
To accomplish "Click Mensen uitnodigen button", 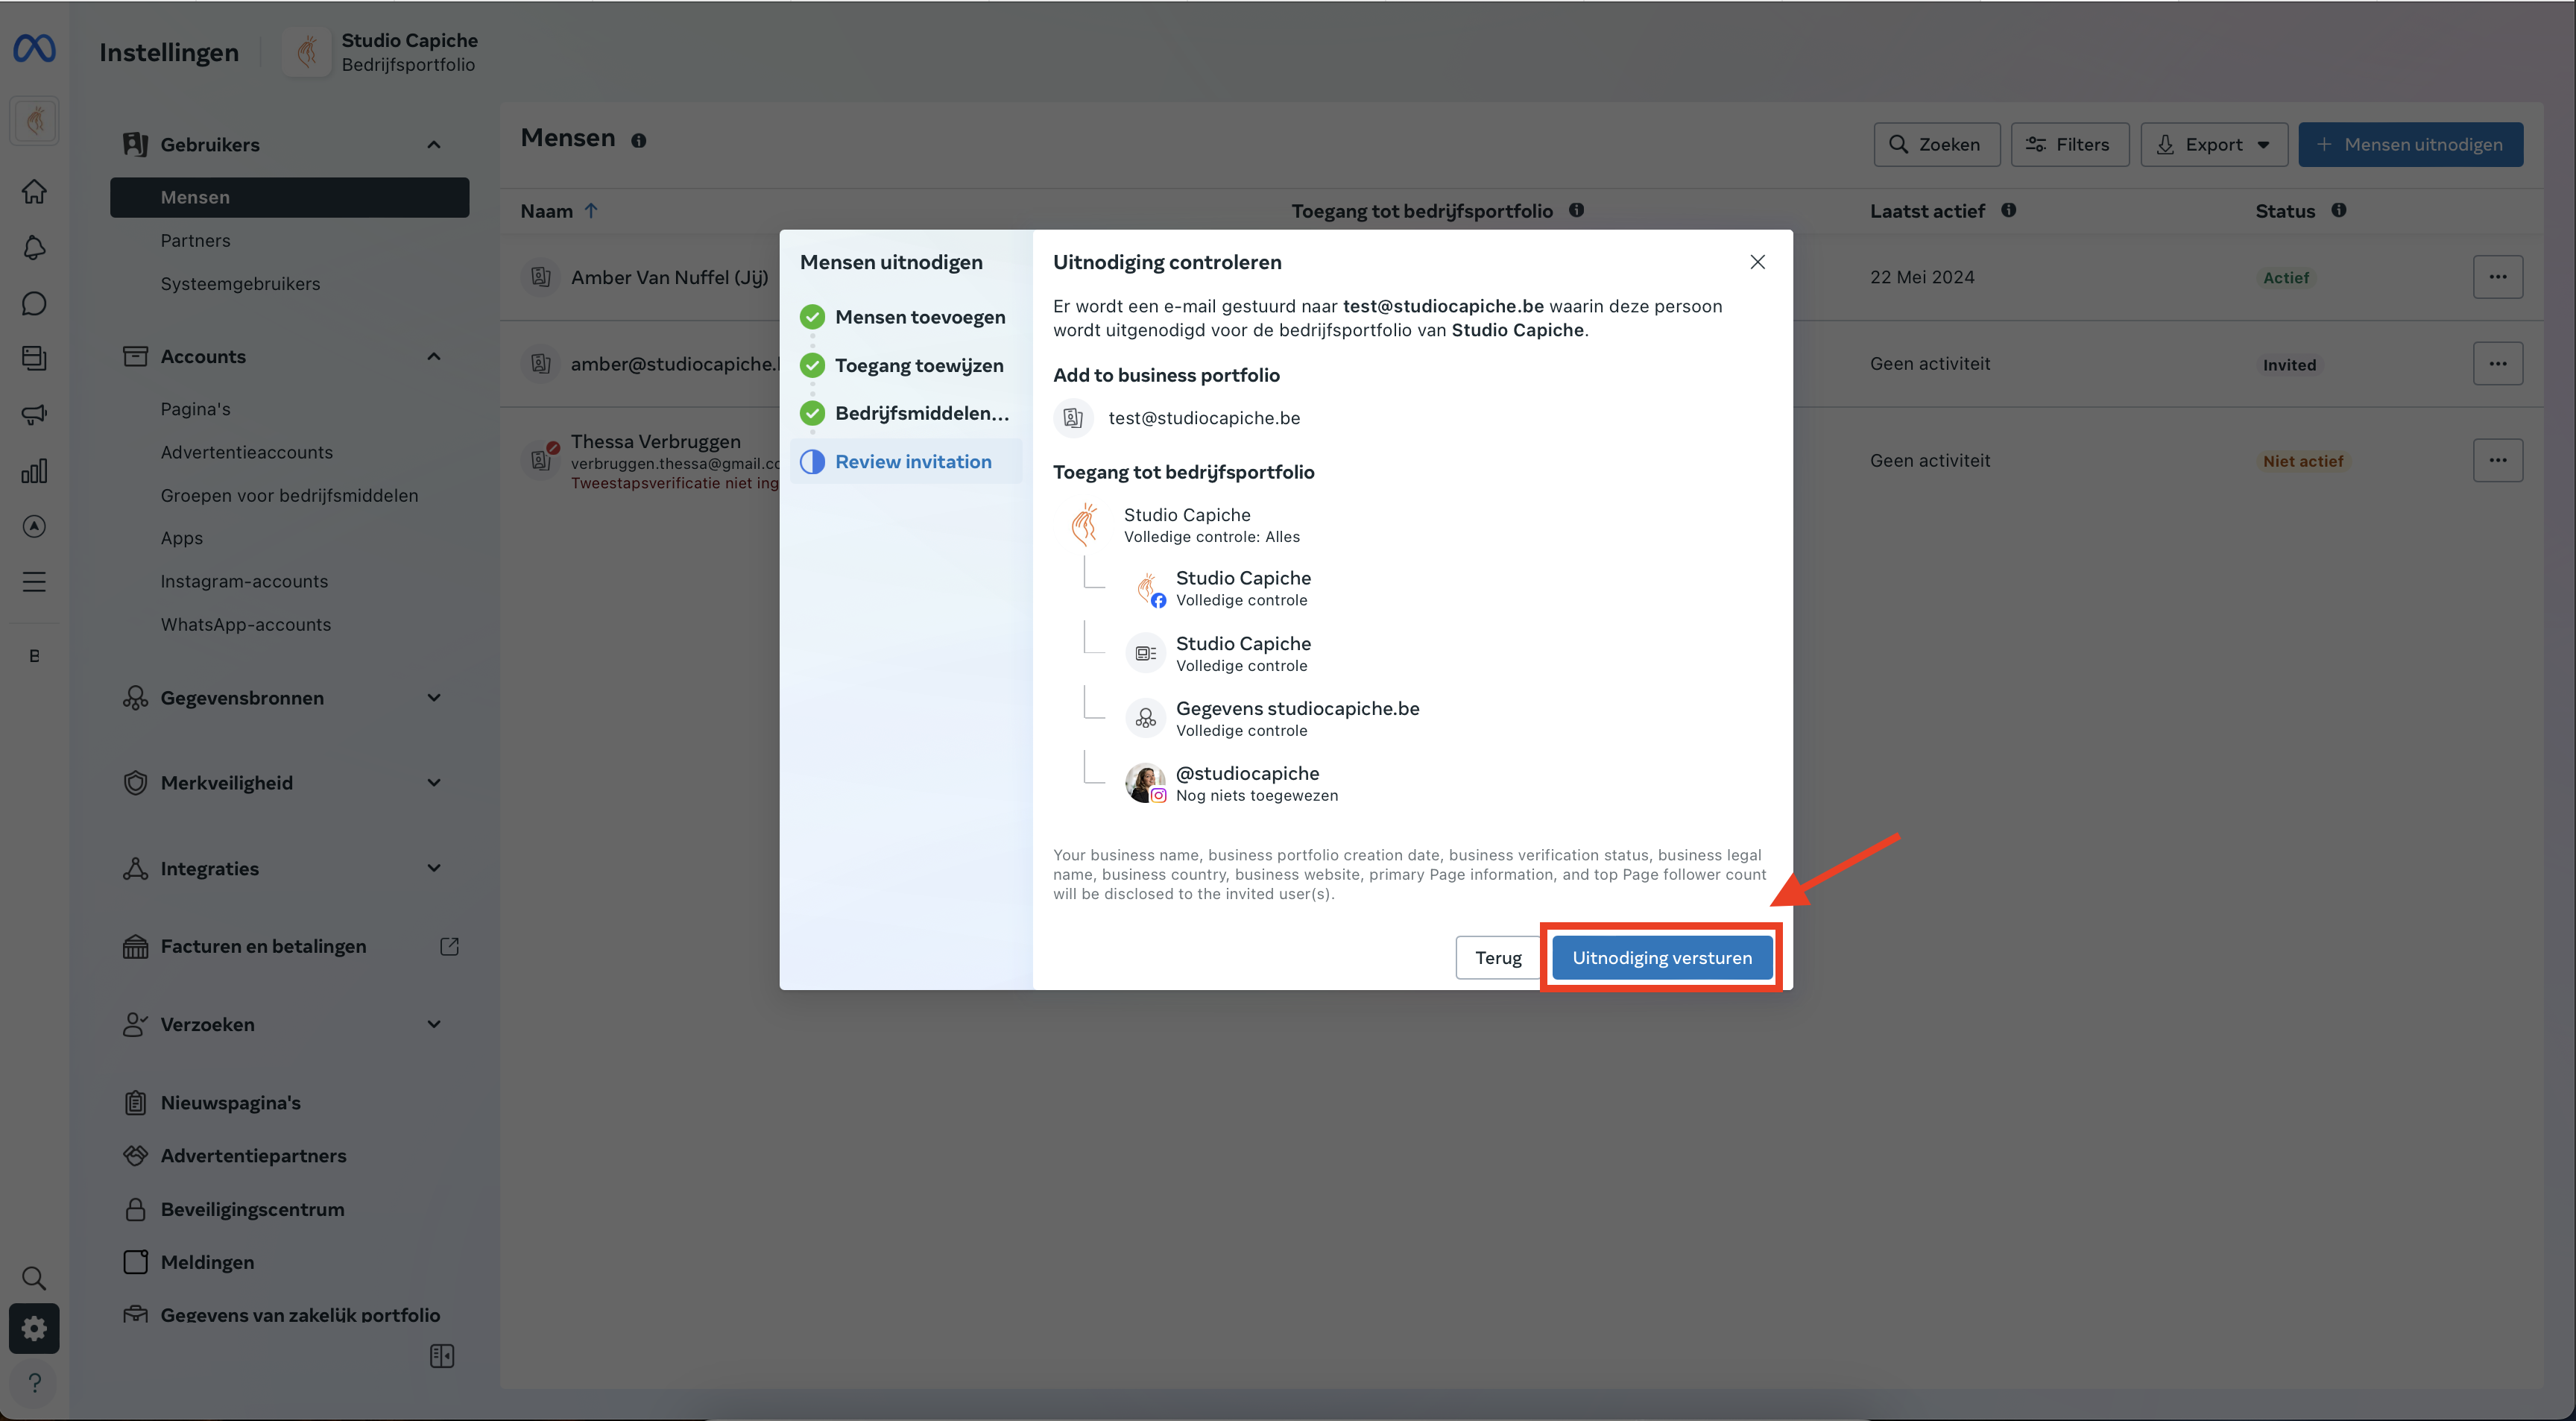I will [2410, 145].
